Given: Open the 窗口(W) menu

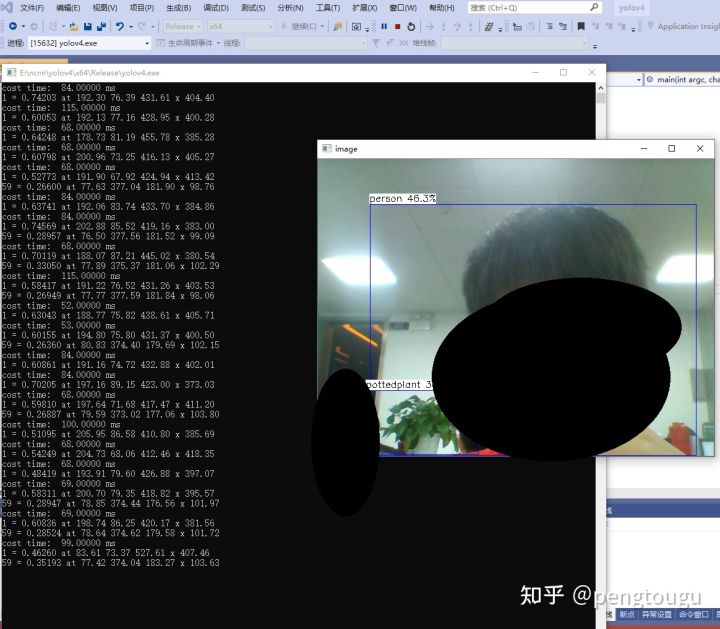Looking at the screenshot, I should [x=403, y=8].
